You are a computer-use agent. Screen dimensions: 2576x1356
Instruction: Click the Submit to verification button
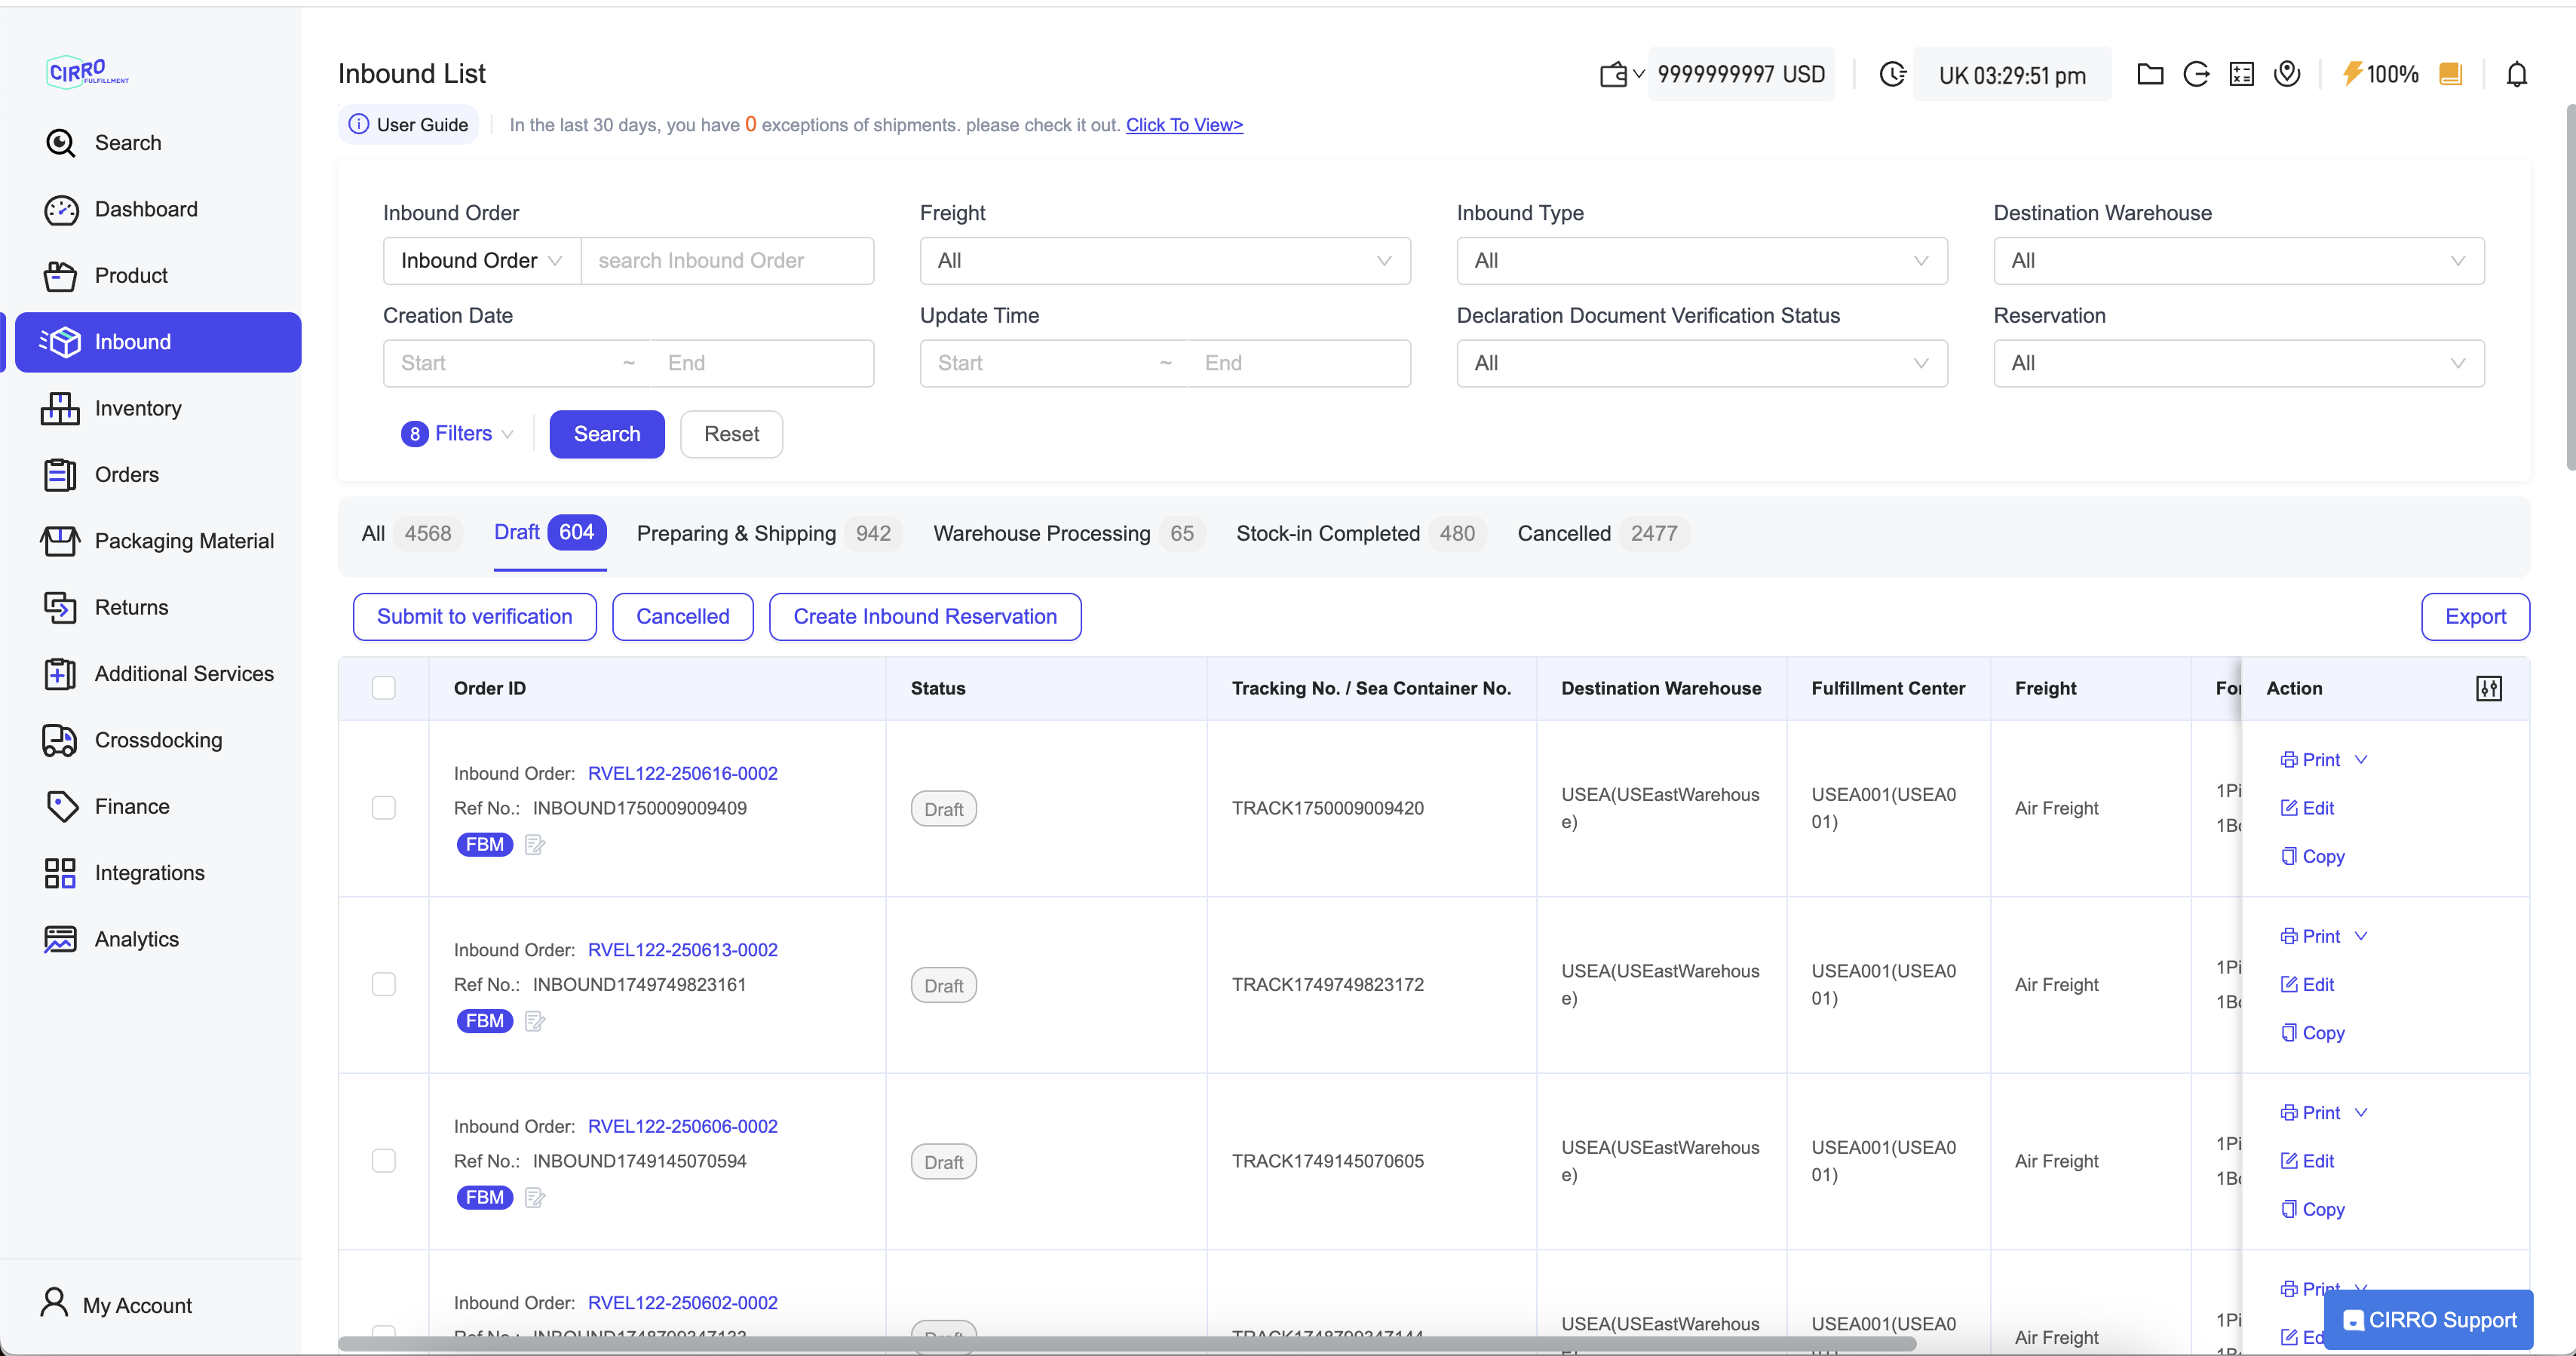point(474,617)
